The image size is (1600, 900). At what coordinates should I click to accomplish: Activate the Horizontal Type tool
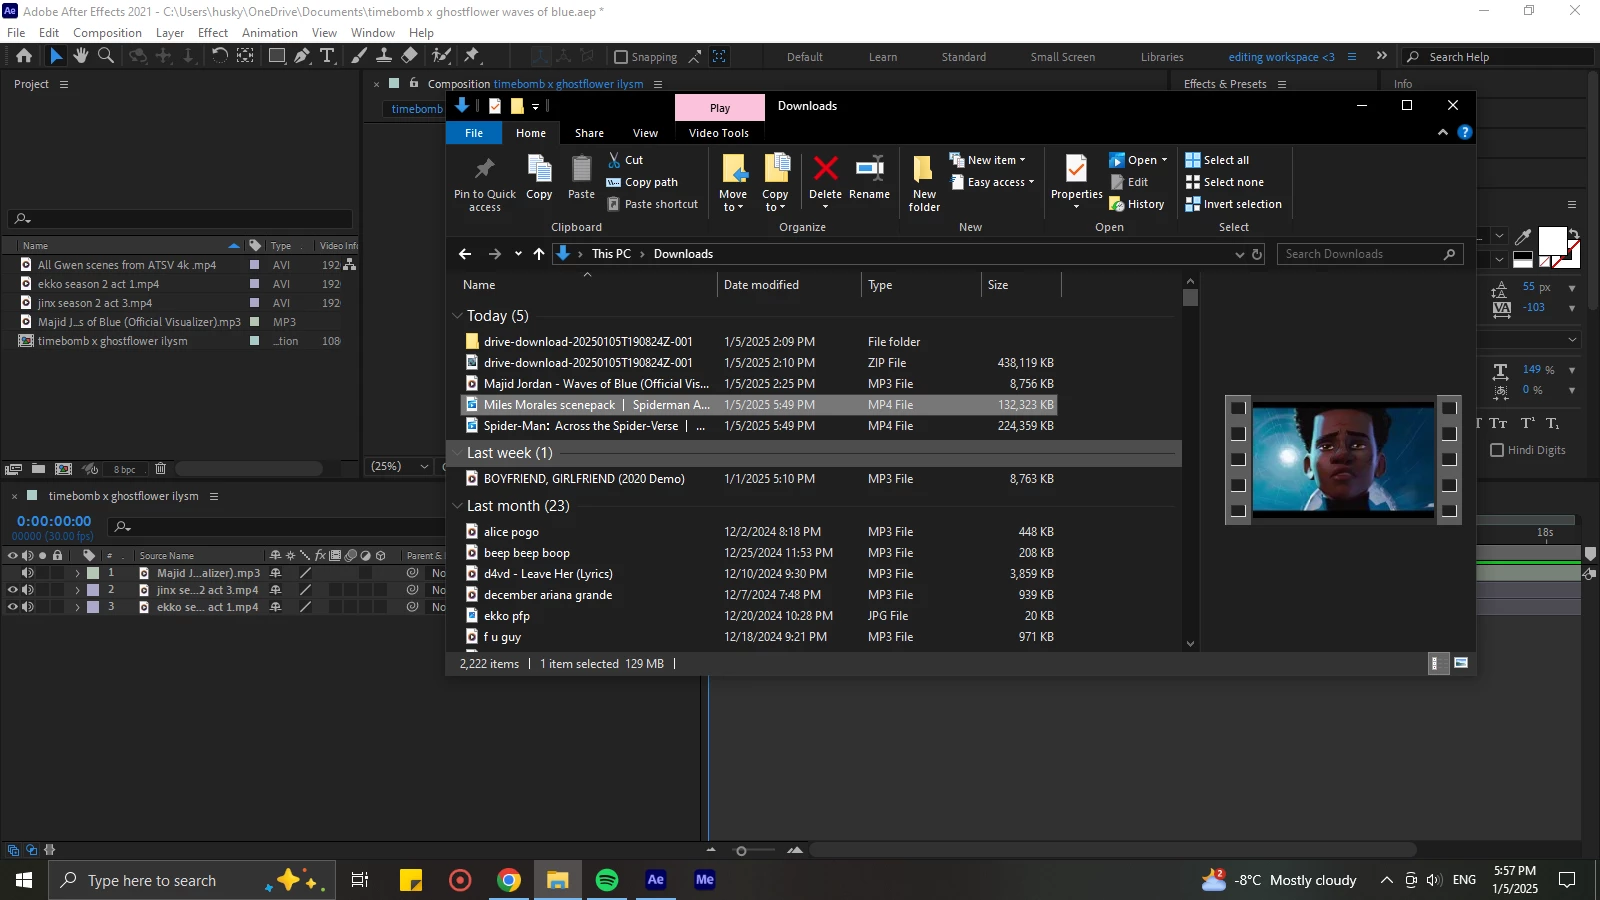tap(326, 56)
